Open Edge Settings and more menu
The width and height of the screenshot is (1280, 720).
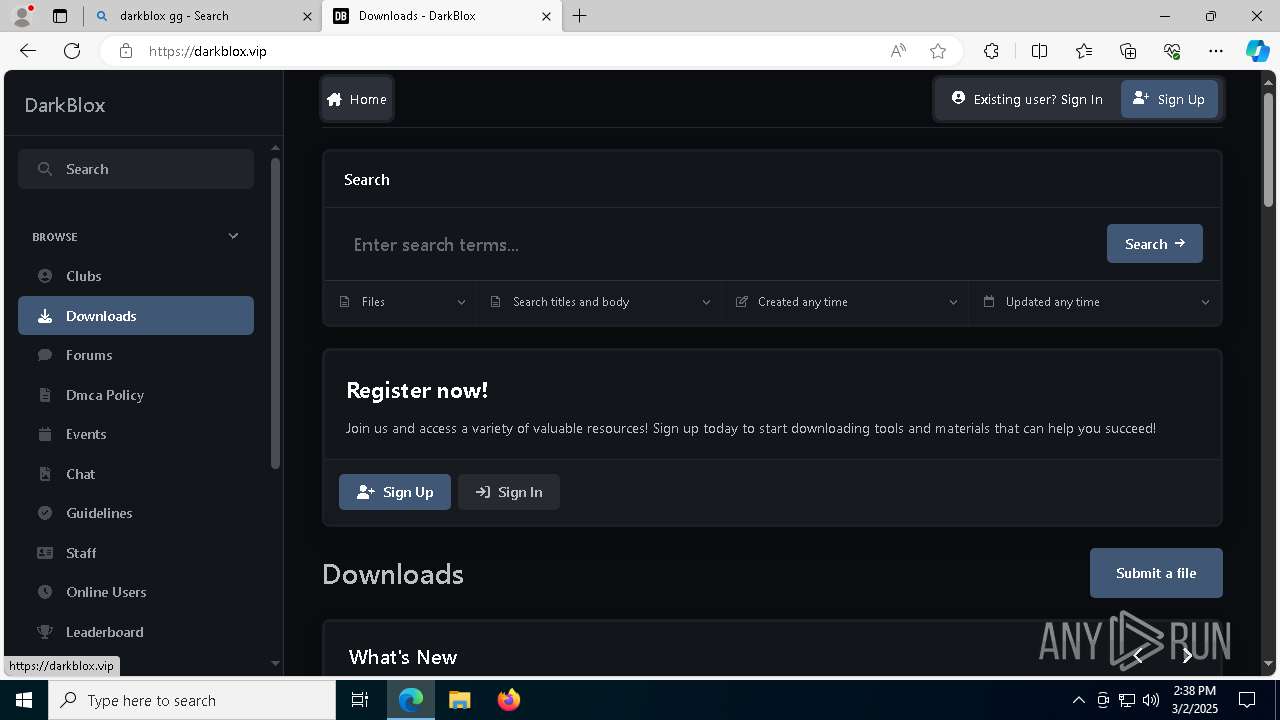click(x=1216, y=51)
